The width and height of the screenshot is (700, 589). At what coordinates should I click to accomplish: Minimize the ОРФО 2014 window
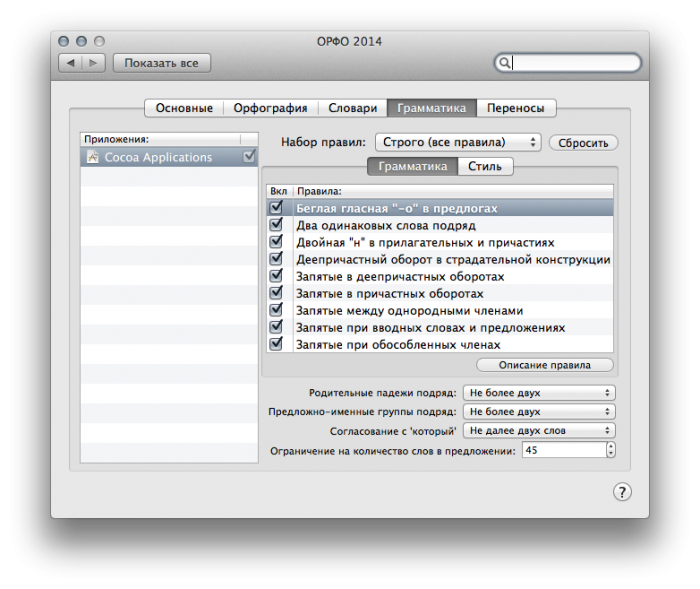pyautogui.click(x=81, y=41)
